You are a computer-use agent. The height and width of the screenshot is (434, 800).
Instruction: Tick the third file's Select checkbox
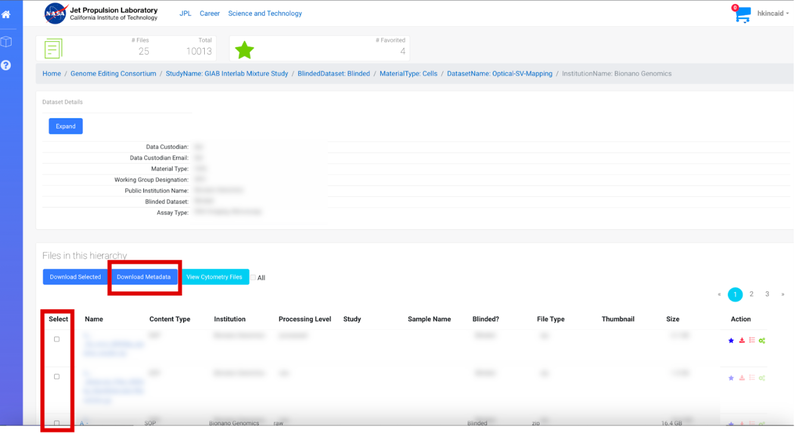point(57,423)
